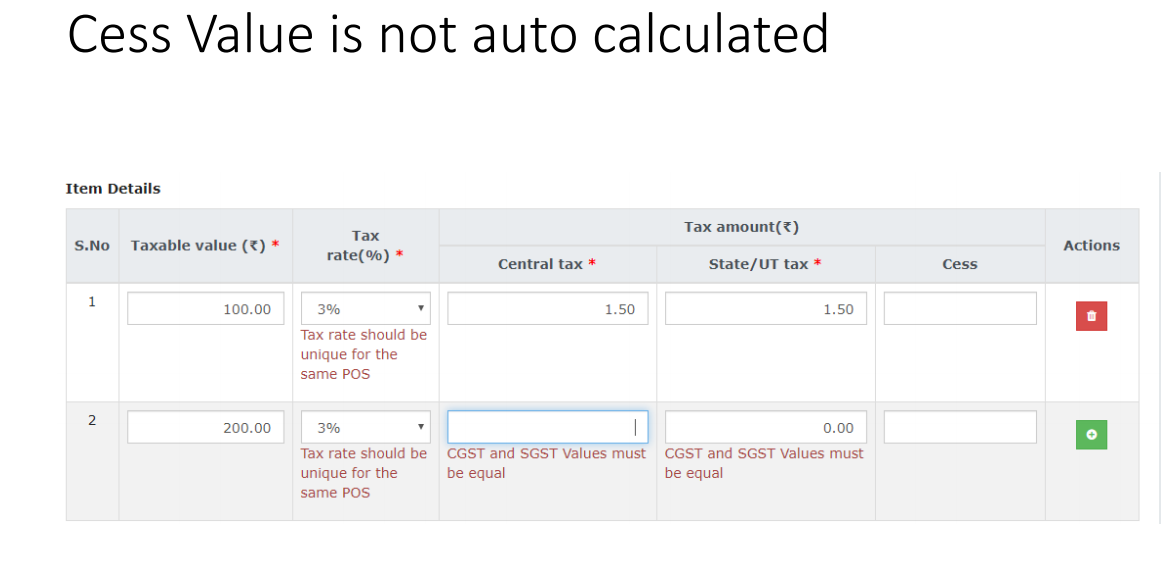
Task: Select CGST/SGST error under State/UT tax
Action: click(x=764, y=463)
